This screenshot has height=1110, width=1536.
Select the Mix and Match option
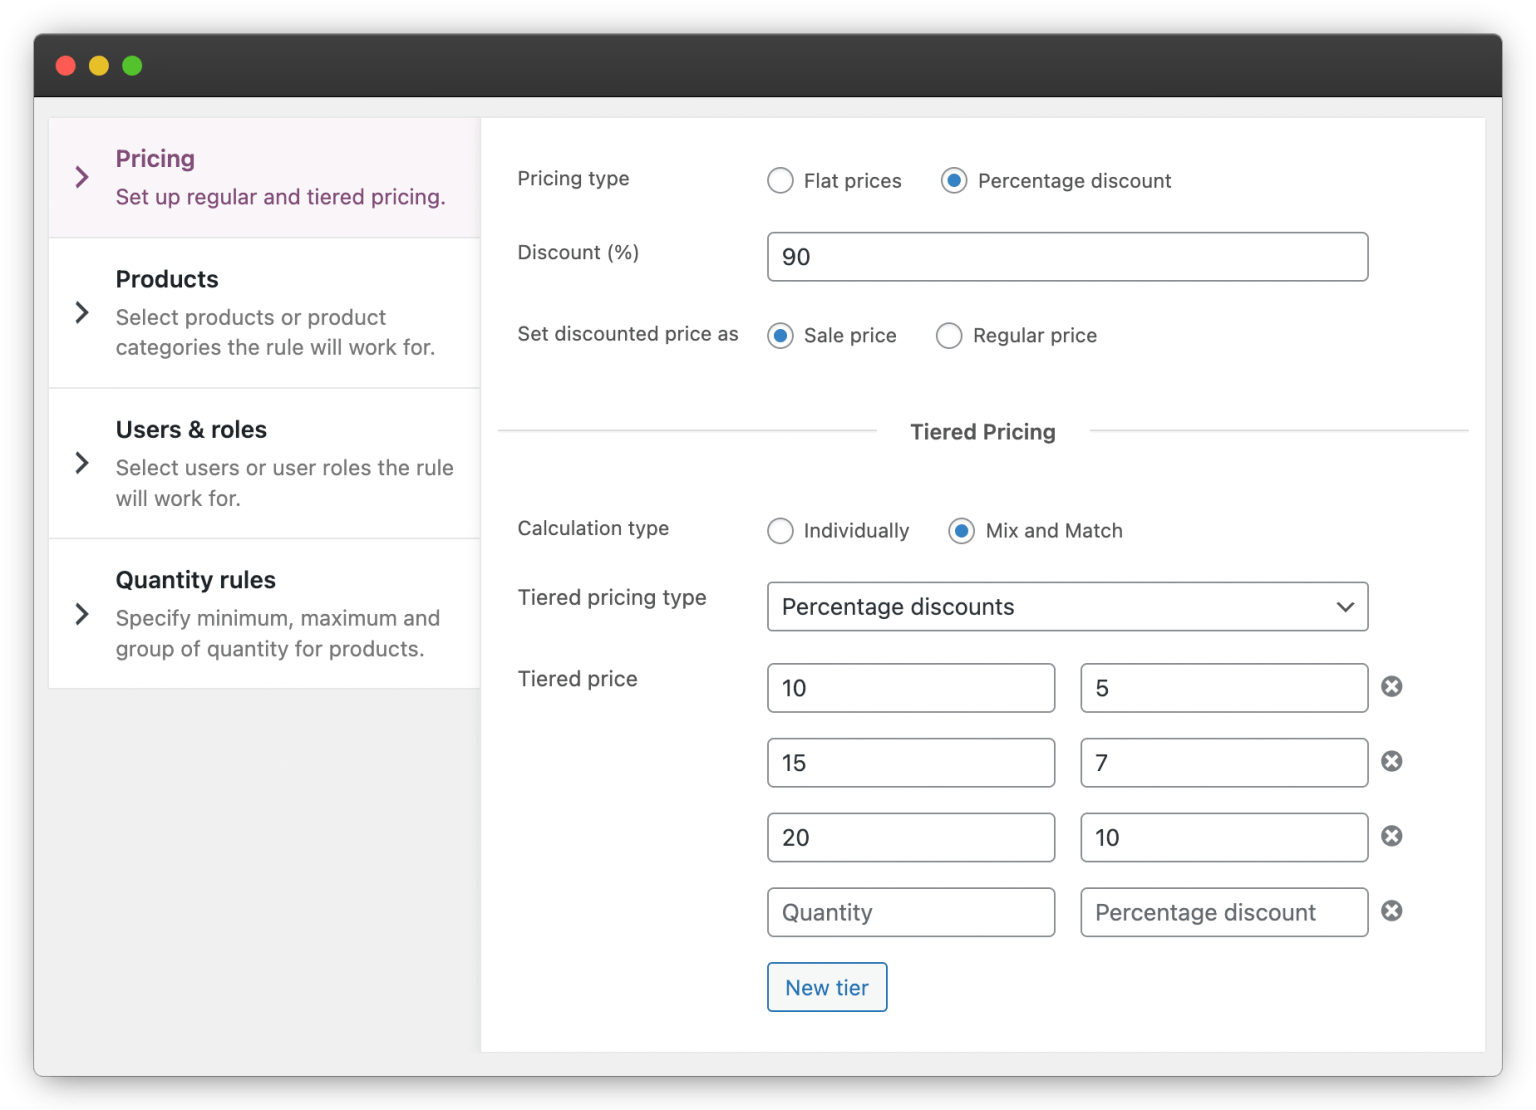tap(961, 531)
